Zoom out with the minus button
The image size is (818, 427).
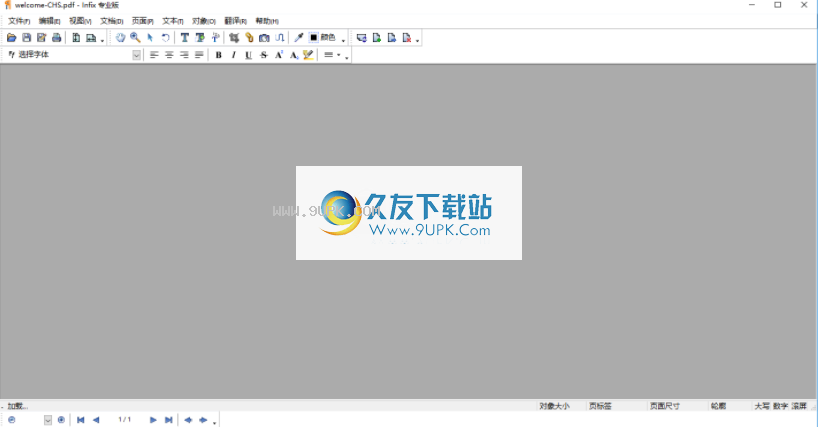click(x=12, y=420)
